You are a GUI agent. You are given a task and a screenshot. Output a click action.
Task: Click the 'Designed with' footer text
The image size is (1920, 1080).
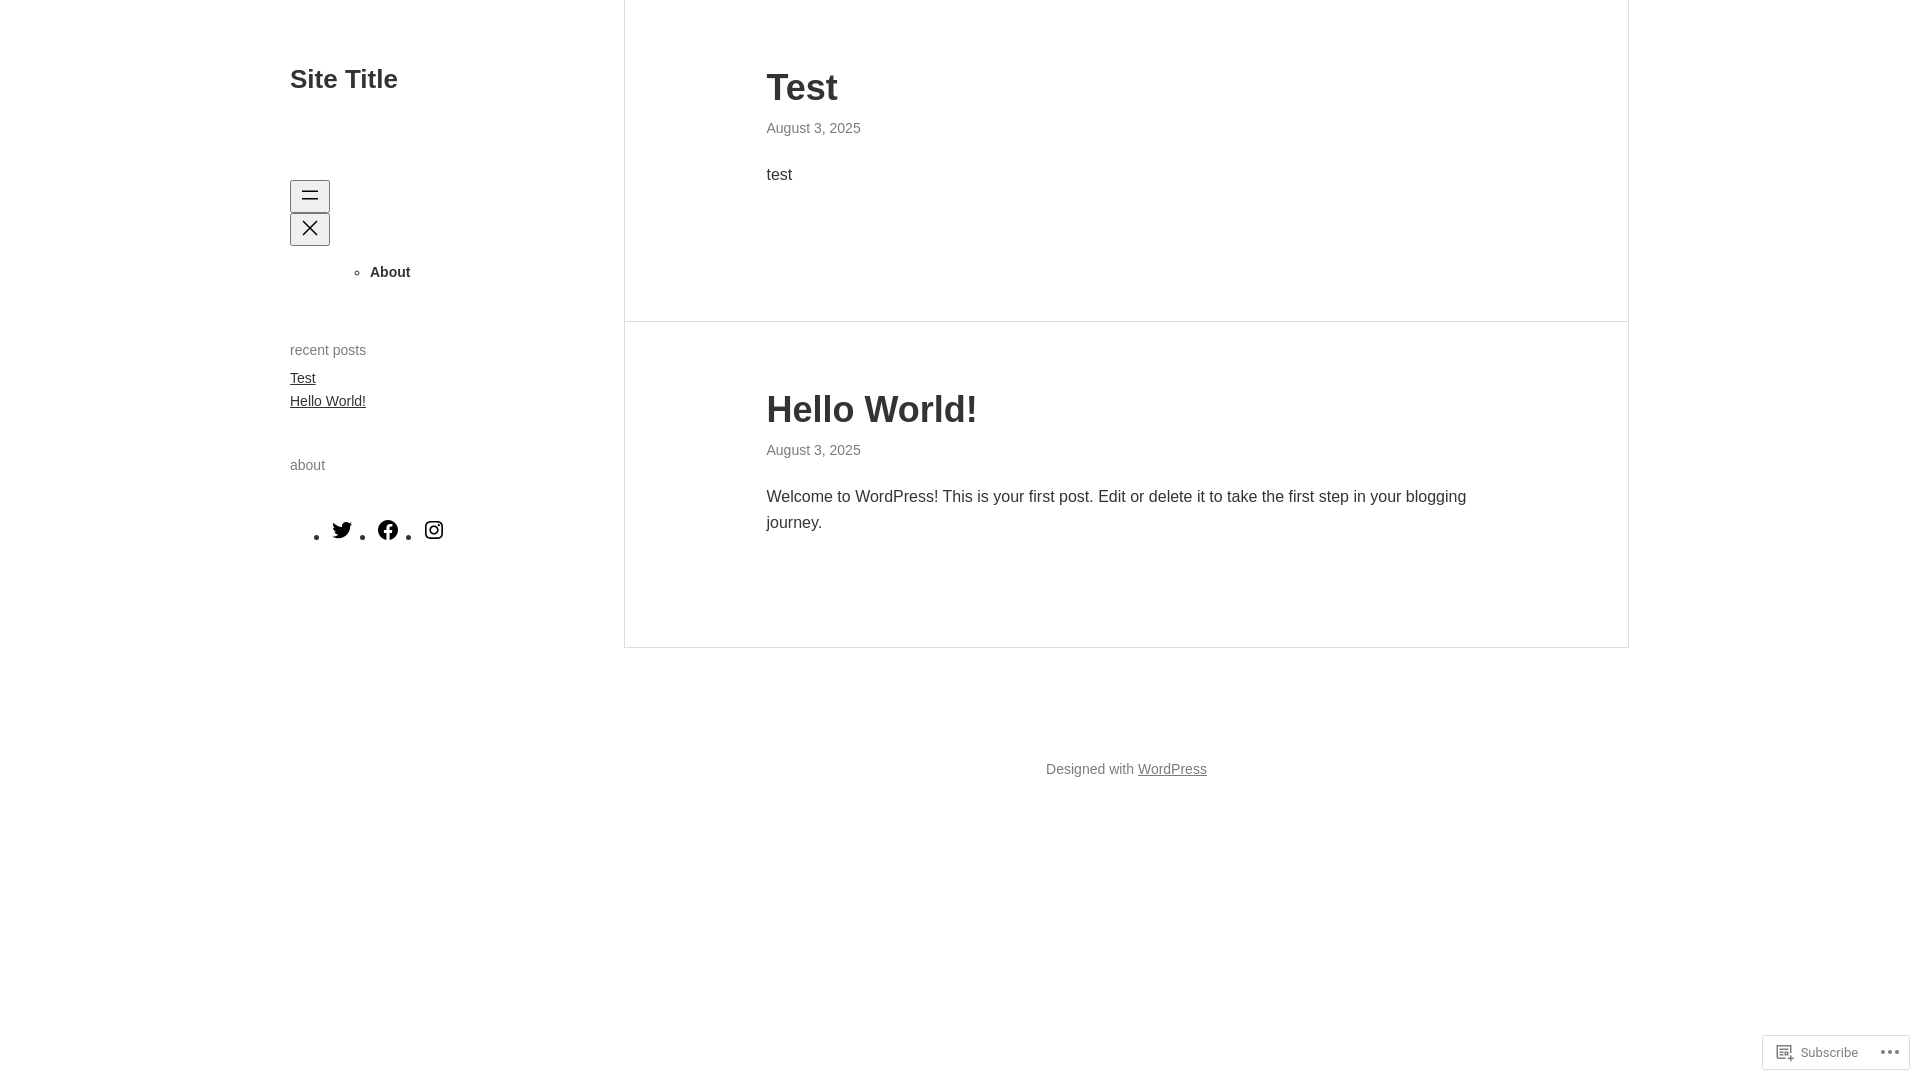click(1090, 769)
